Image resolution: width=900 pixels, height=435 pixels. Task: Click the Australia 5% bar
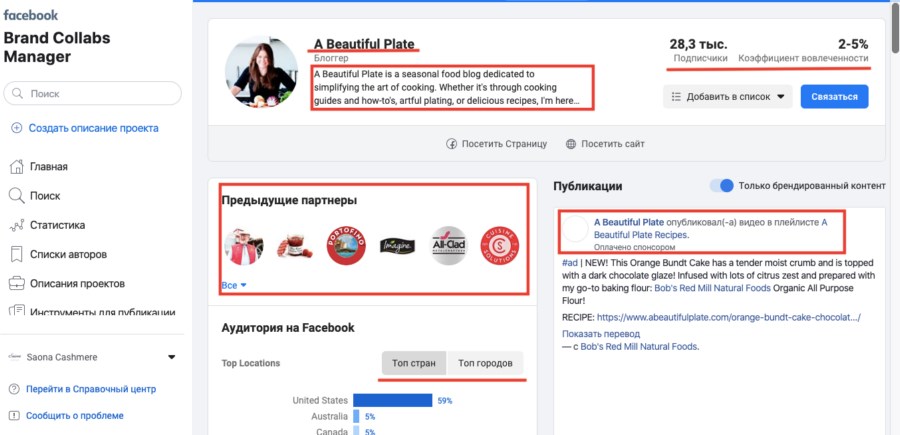pos(356,416)
